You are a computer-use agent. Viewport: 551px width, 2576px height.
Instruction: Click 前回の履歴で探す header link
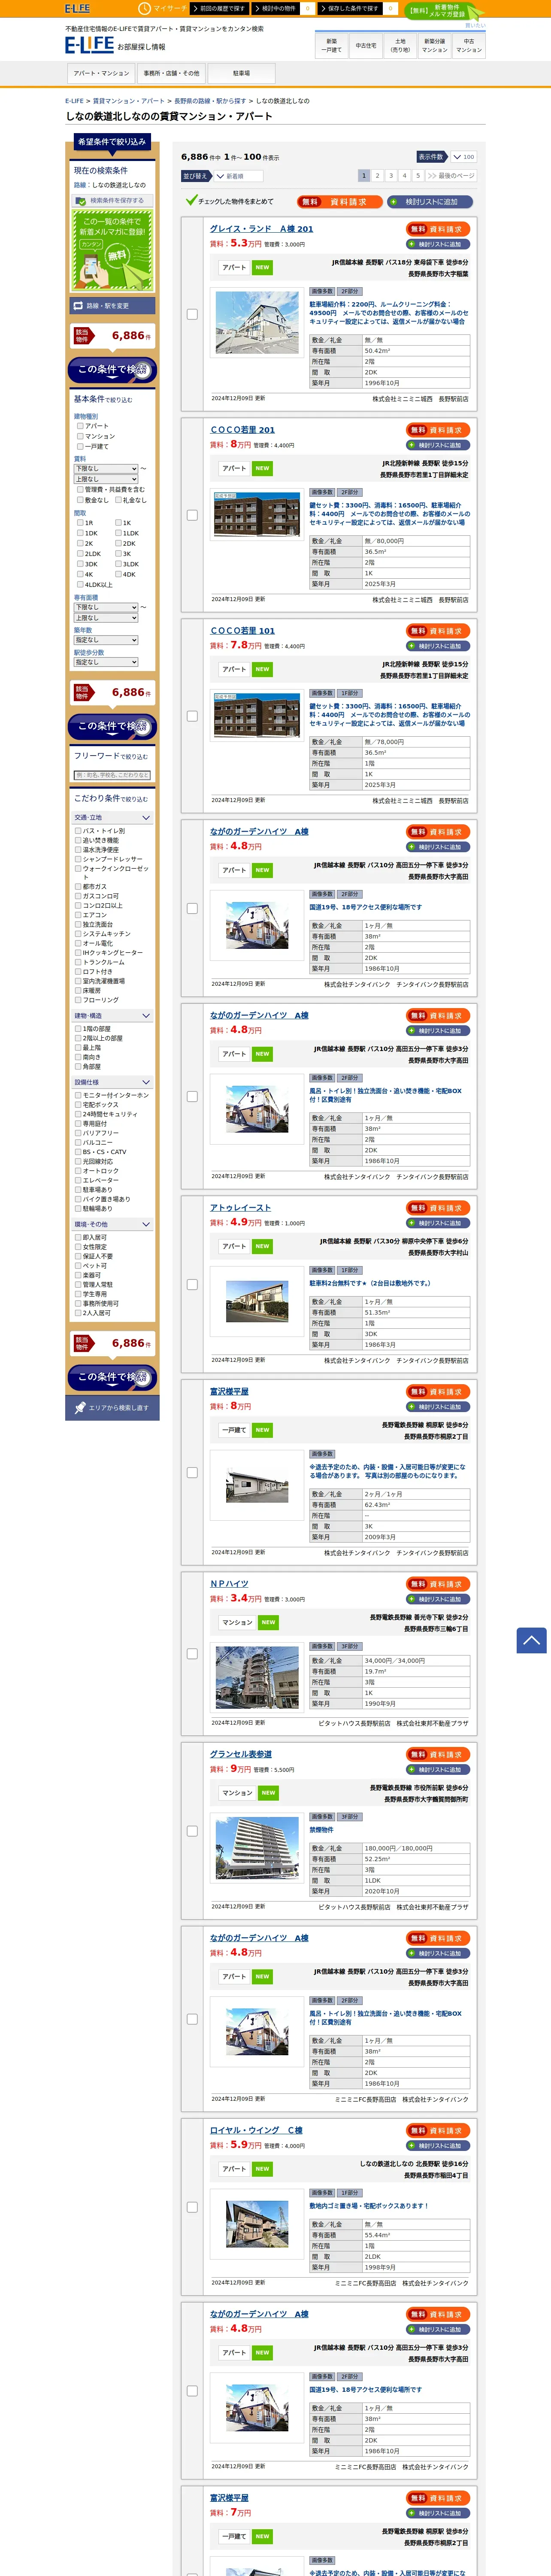221,8
